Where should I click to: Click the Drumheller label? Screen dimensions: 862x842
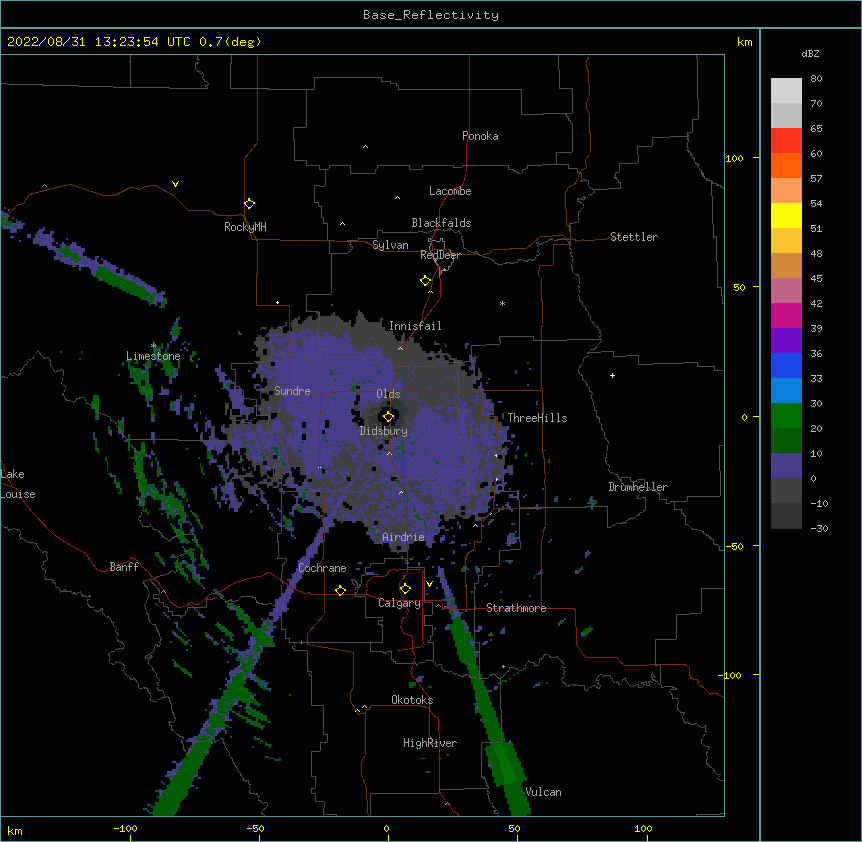point(638,487)
